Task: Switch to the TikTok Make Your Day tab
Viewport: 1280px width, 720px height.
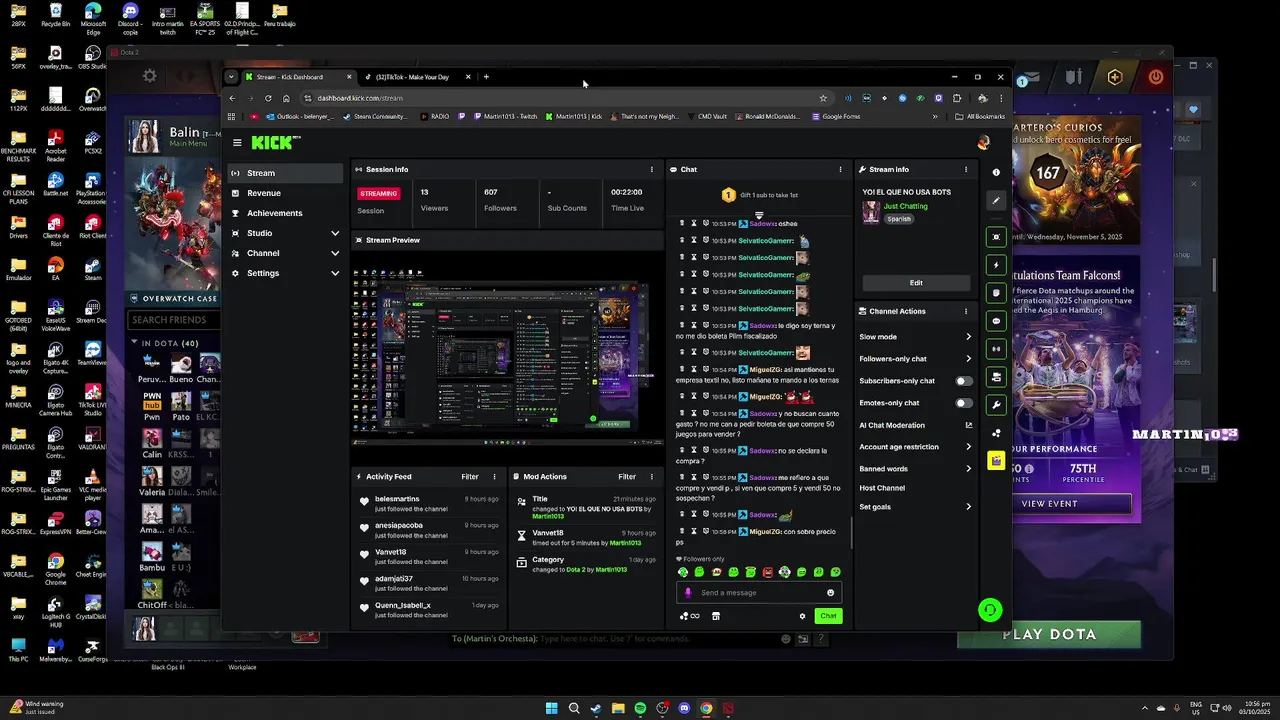Action: click(417, 77)
